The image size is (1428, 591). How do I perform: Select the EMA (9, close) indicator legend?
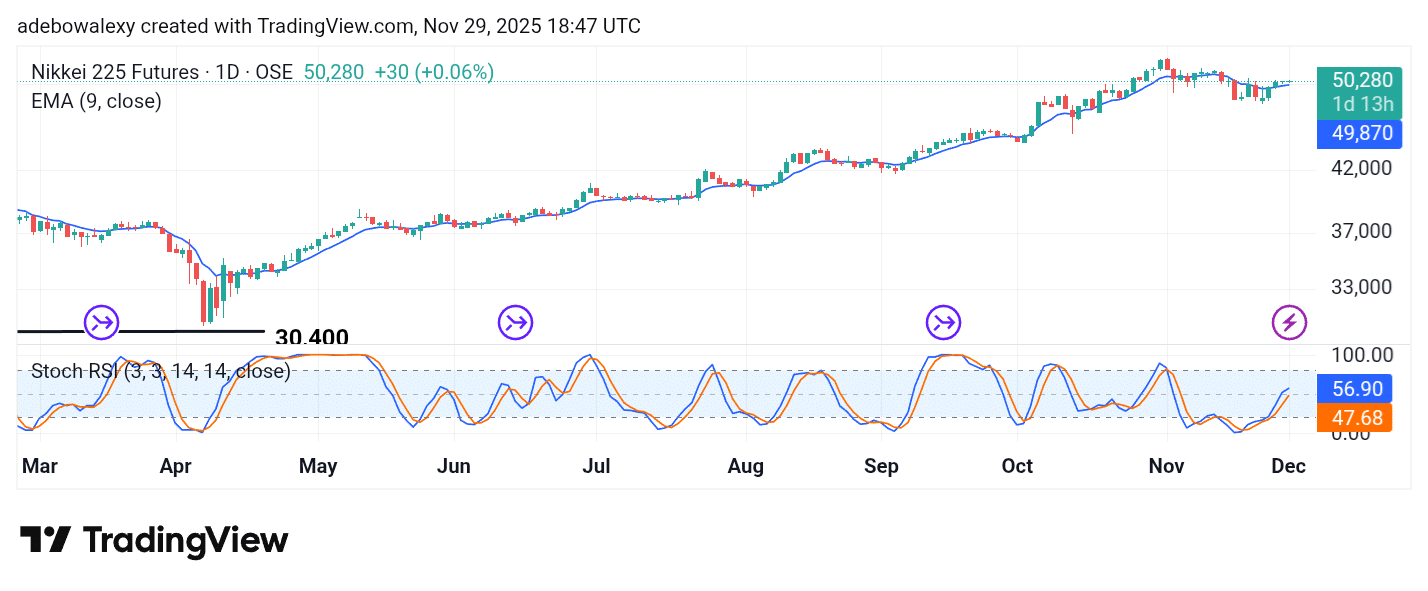96,101
